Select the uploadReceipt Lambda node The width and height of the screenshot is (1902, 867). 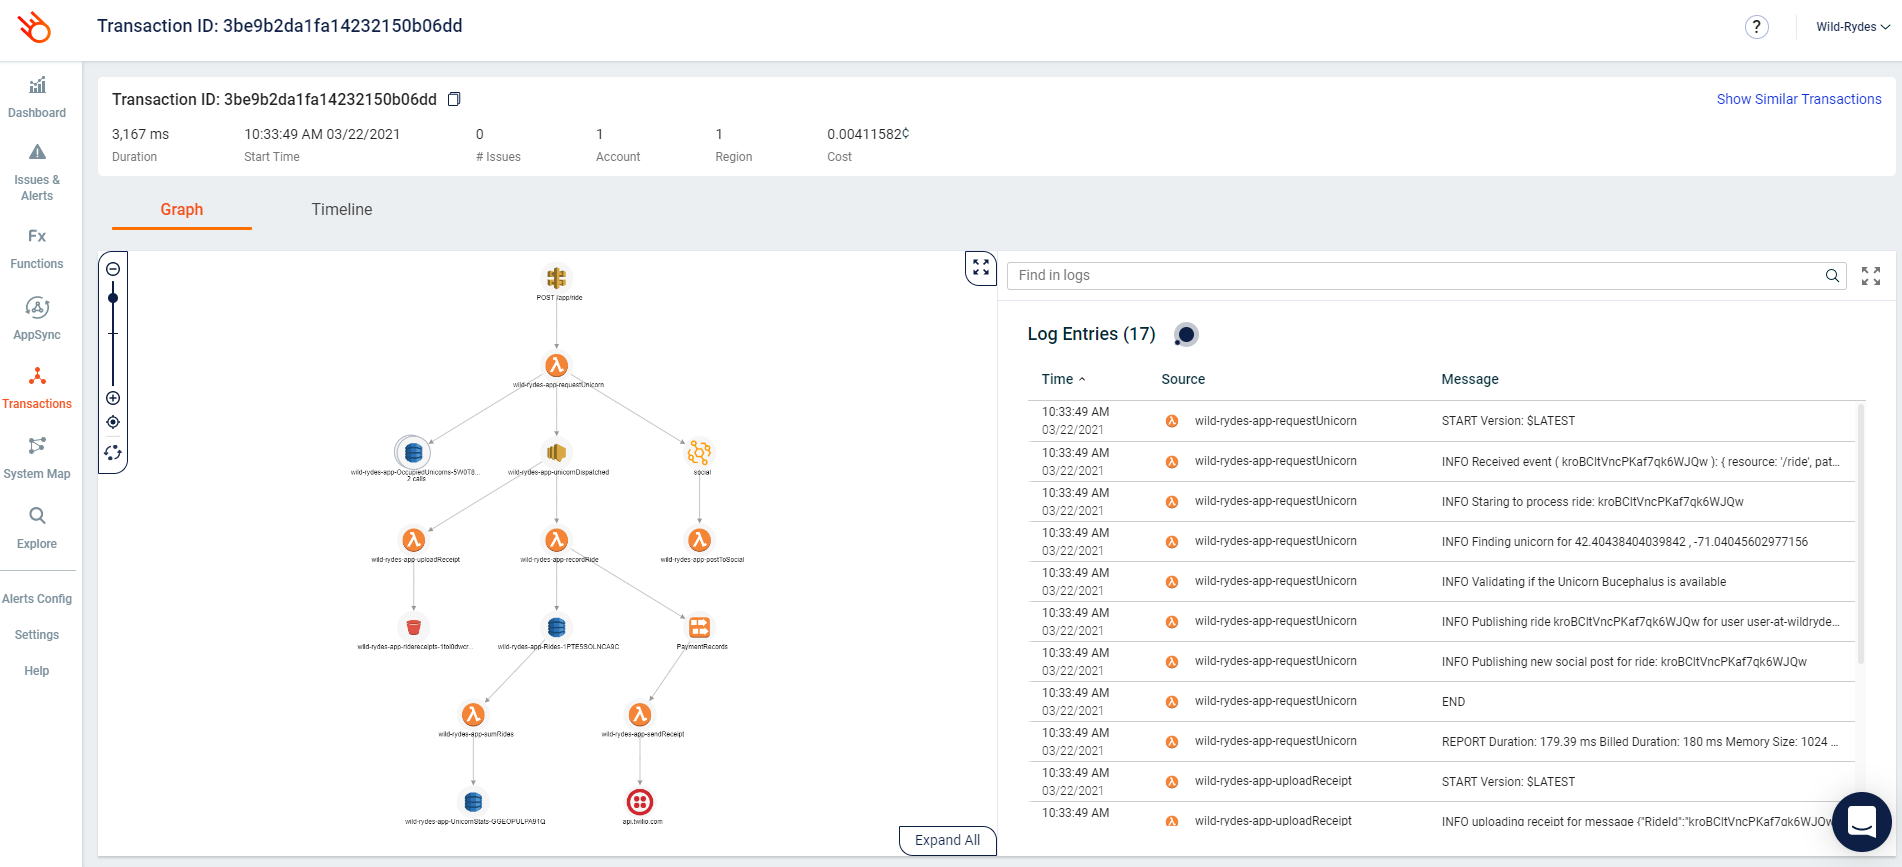(413, 540)
